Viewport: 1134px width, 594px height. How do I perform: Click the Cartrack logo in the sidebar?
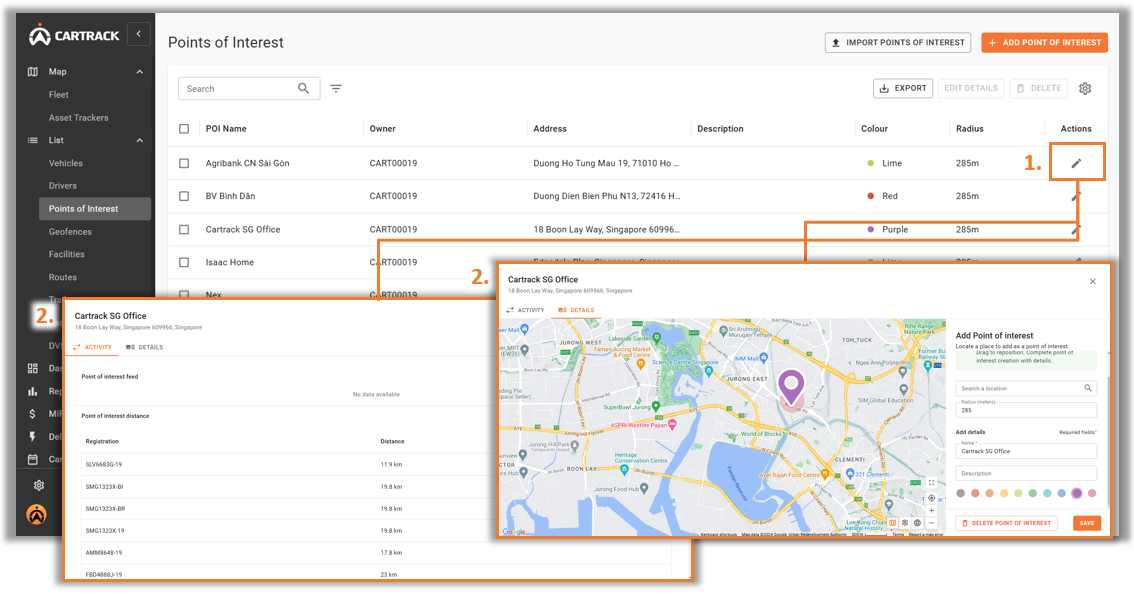[74, 35]
